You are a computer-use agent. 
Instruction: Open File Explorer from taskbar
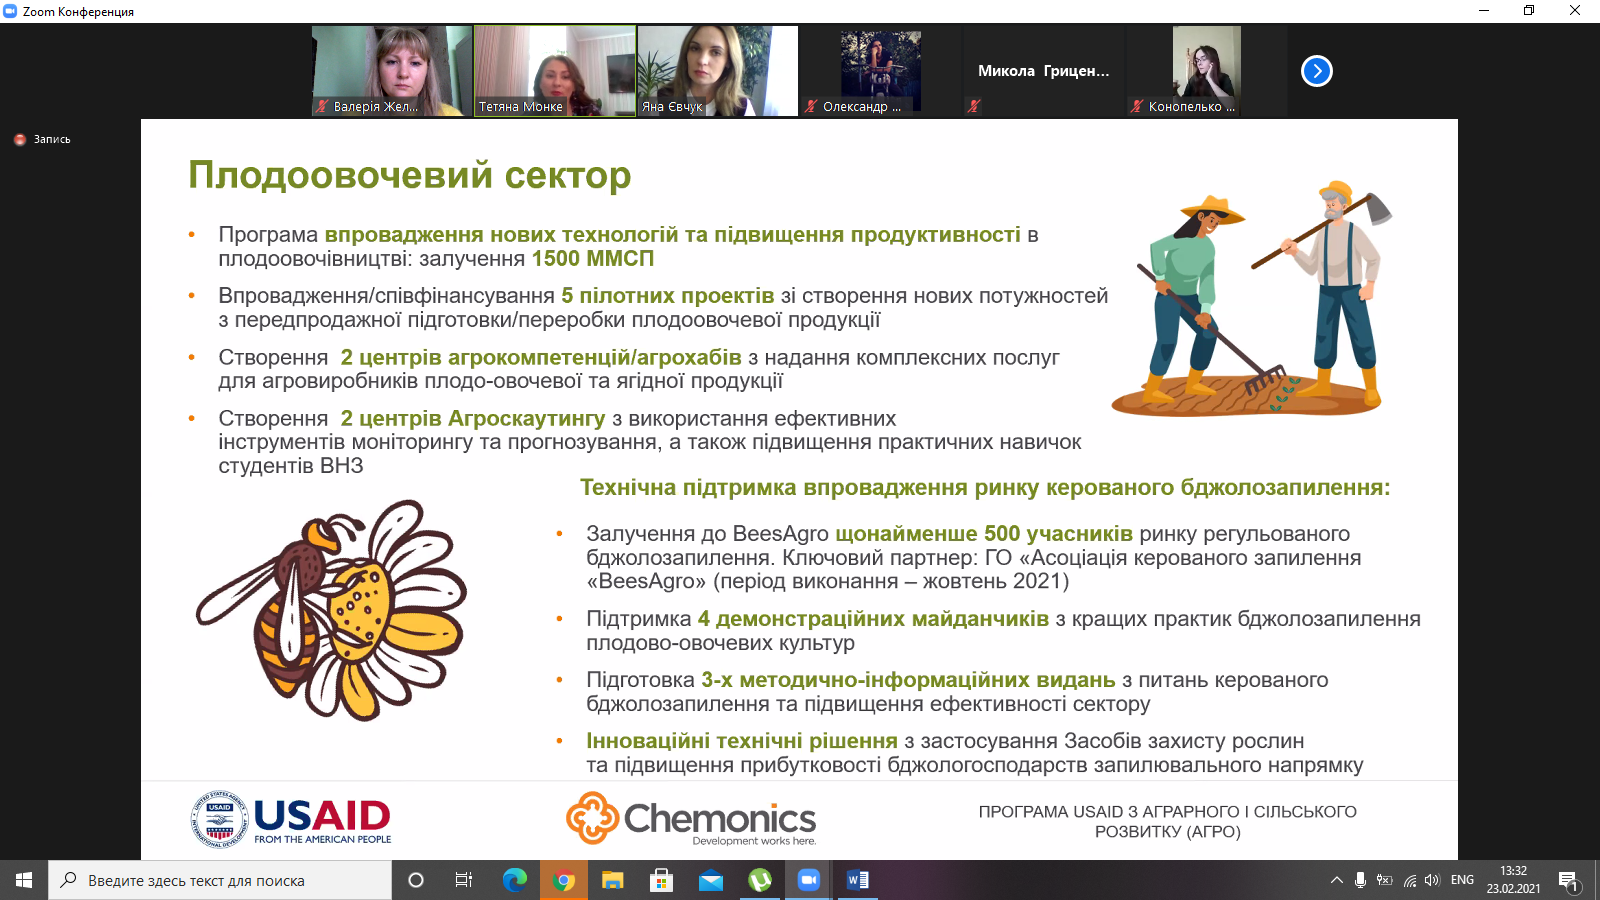[612, 880]
